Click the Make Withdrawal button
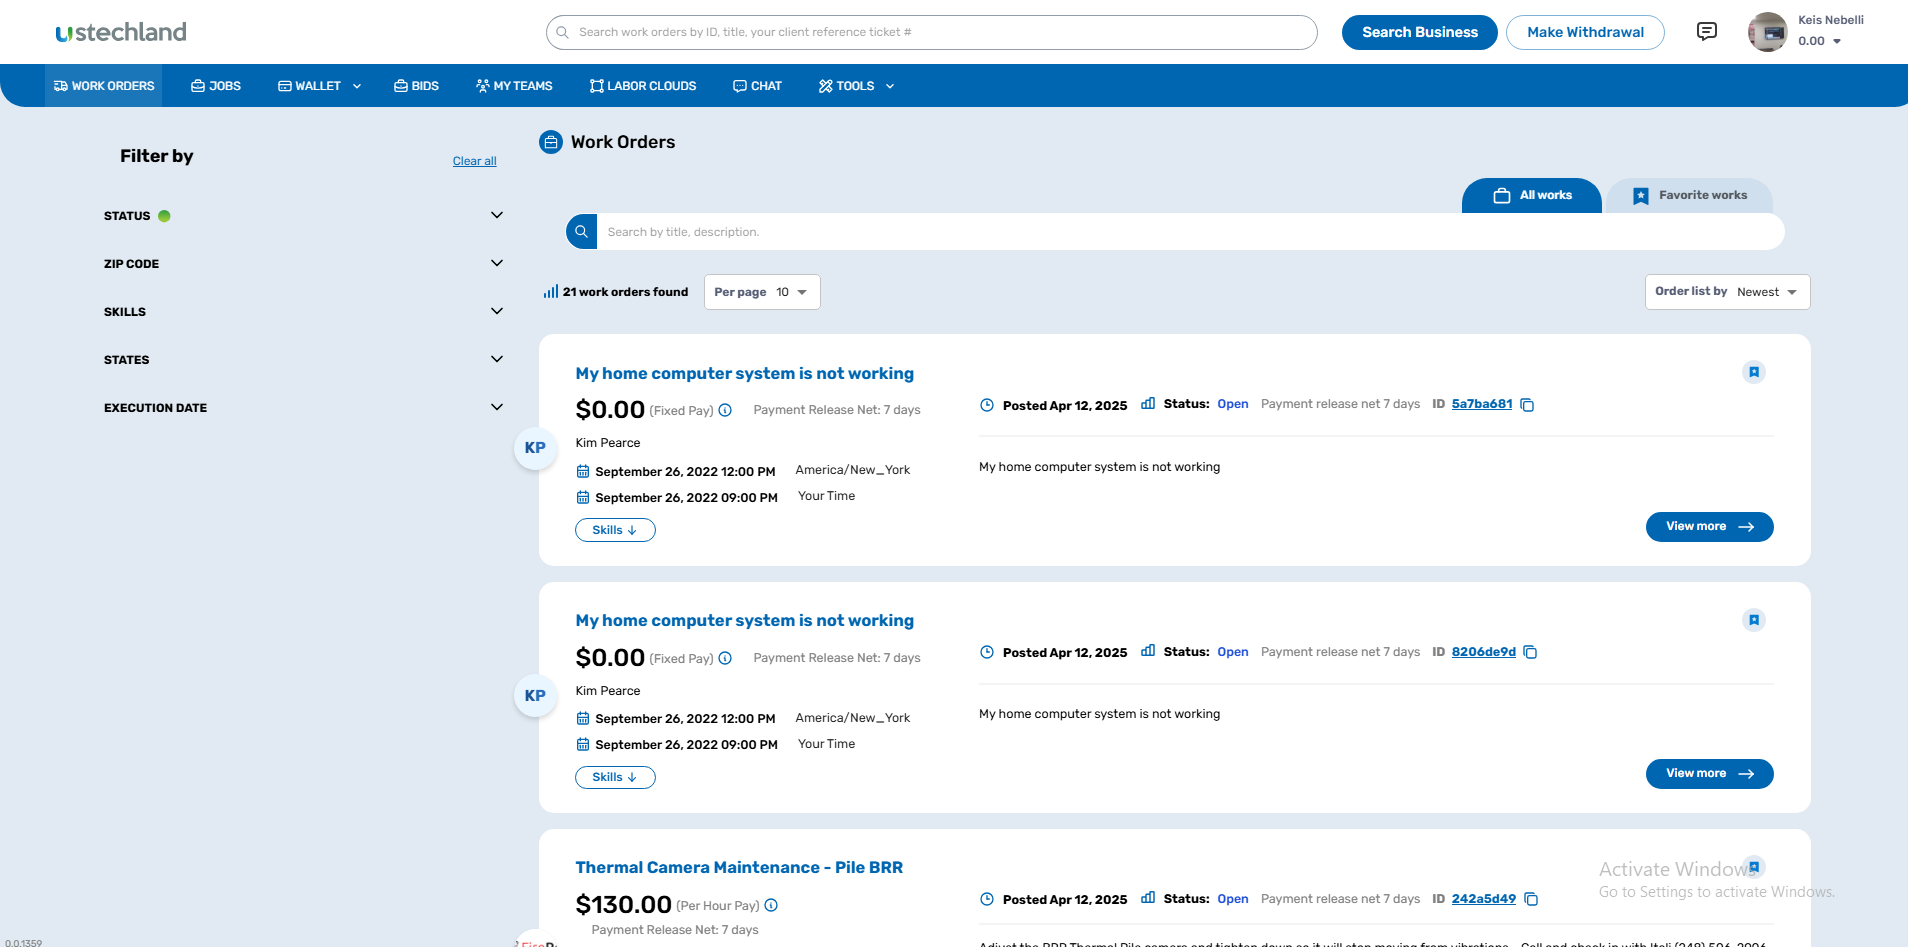 1585,32
